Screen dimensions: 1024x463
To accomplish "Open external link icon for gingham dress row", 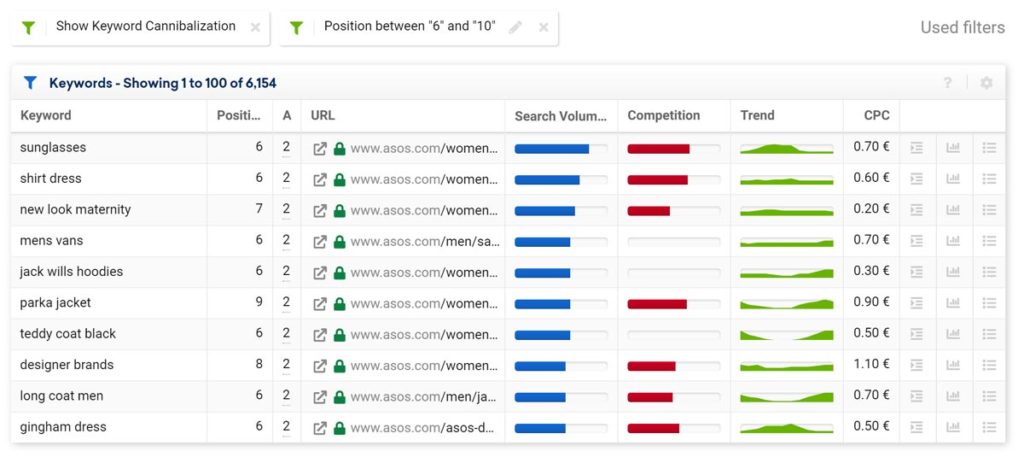I will [320, 427].
